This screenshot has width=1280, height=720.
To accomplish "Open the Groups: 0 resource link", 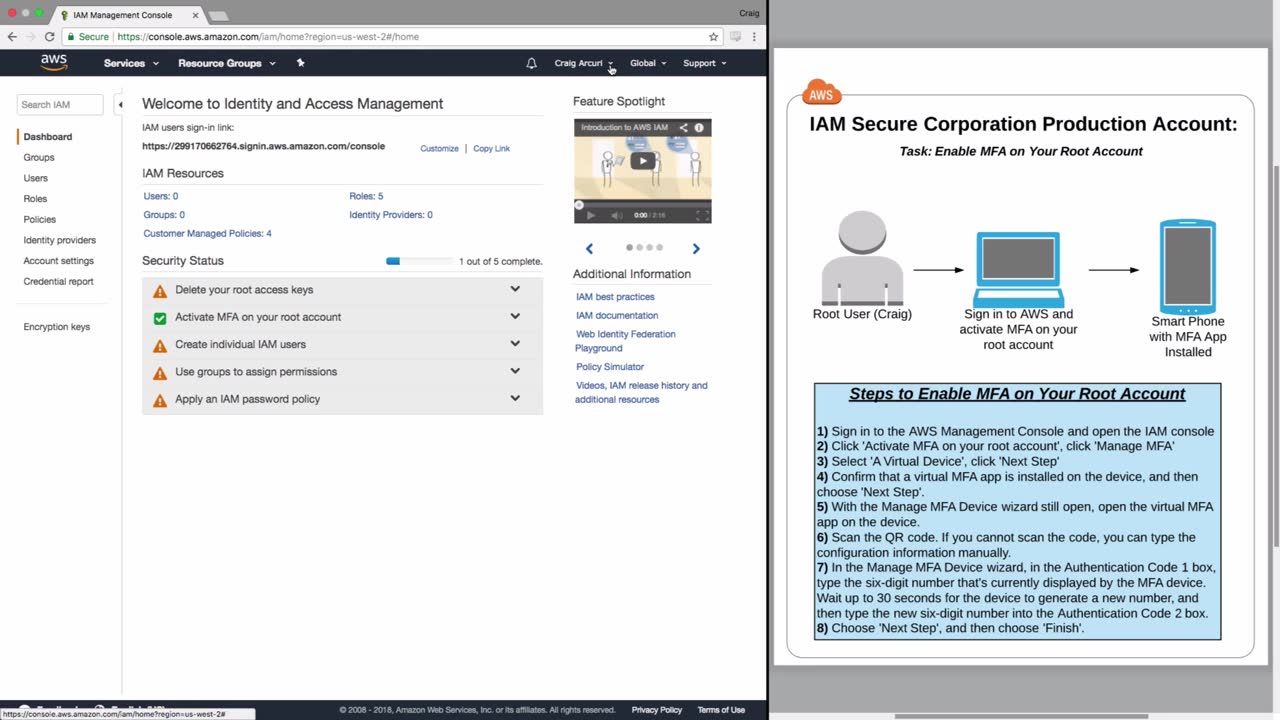I will (164, 215).
